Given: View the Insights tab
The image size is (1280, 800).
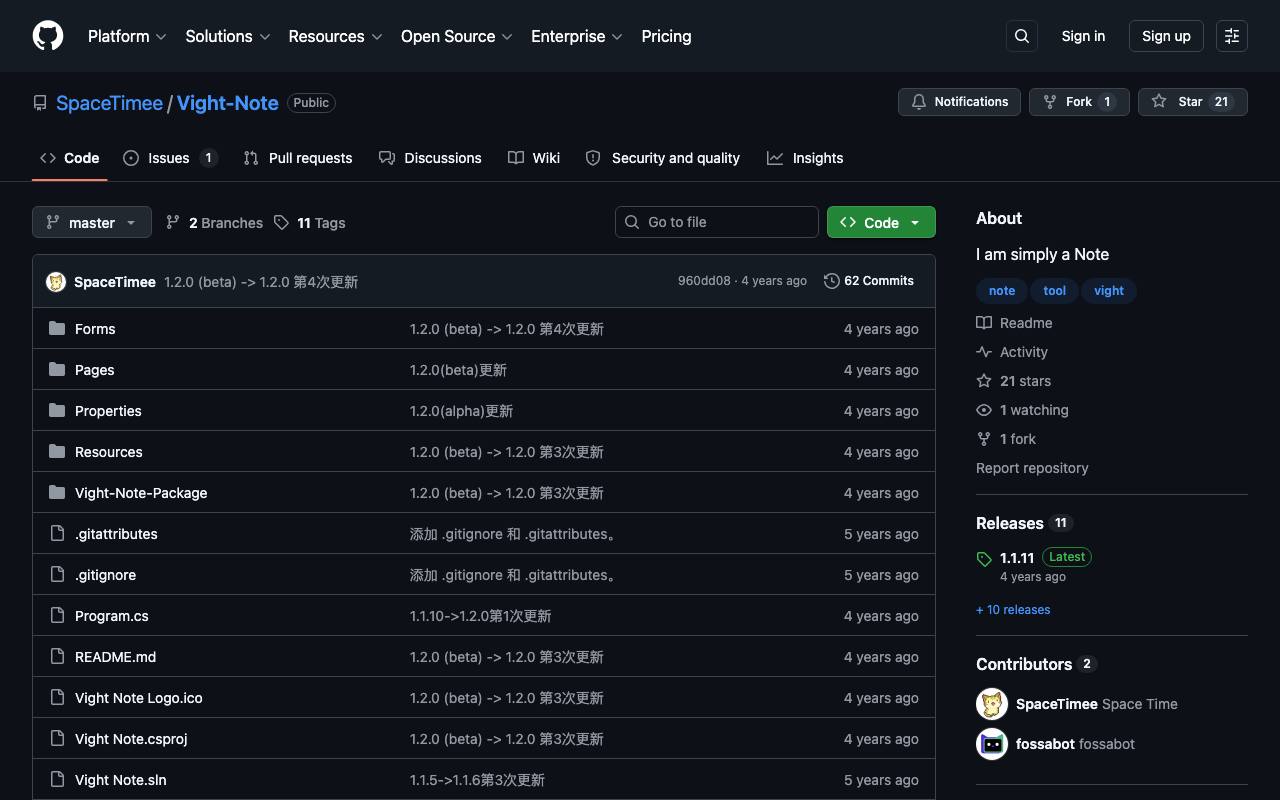Looking at the screenshot, I should (x=805, y=158).
